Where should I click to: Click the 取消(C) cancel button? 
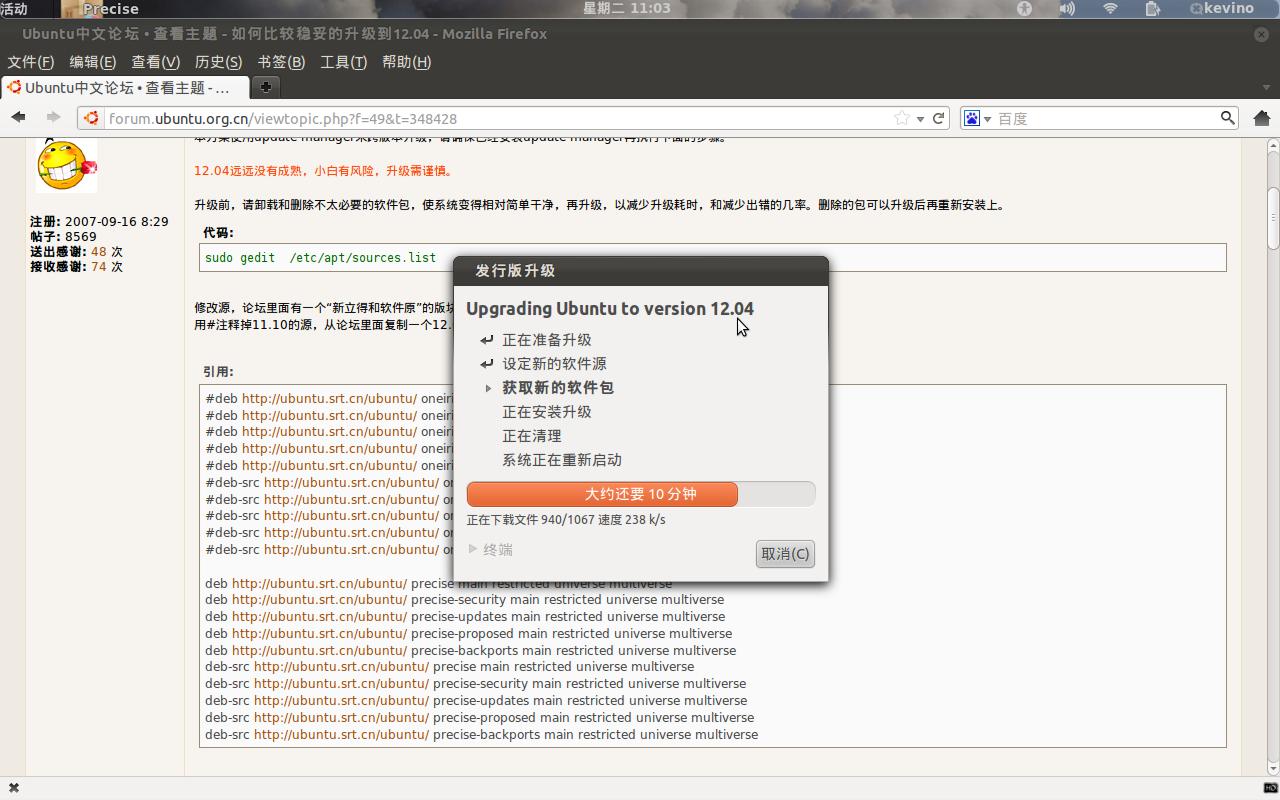coord(785,554)
